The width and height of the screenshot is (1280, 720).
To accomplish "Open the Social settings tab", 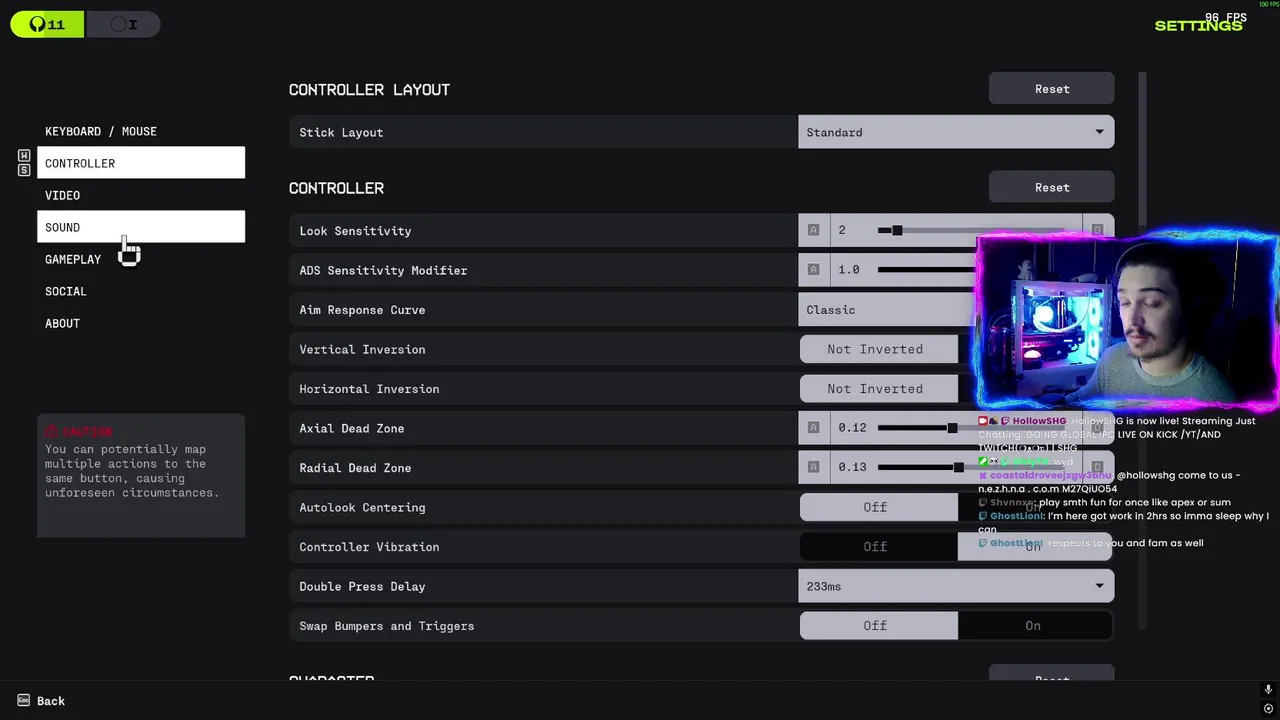I will pos(141,291).
